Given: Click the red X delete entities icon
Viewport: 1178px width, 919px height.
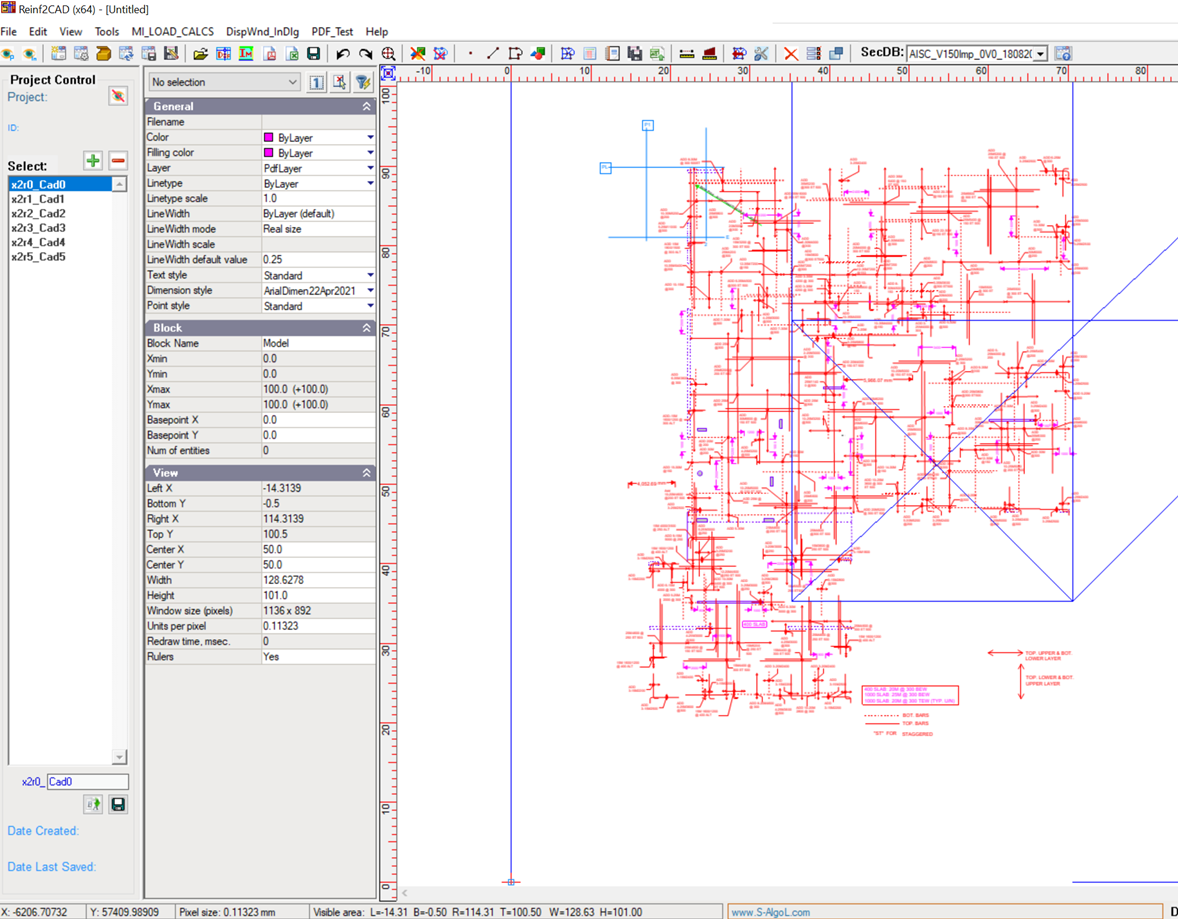Looking at the screenshot, I should point(791,53).
